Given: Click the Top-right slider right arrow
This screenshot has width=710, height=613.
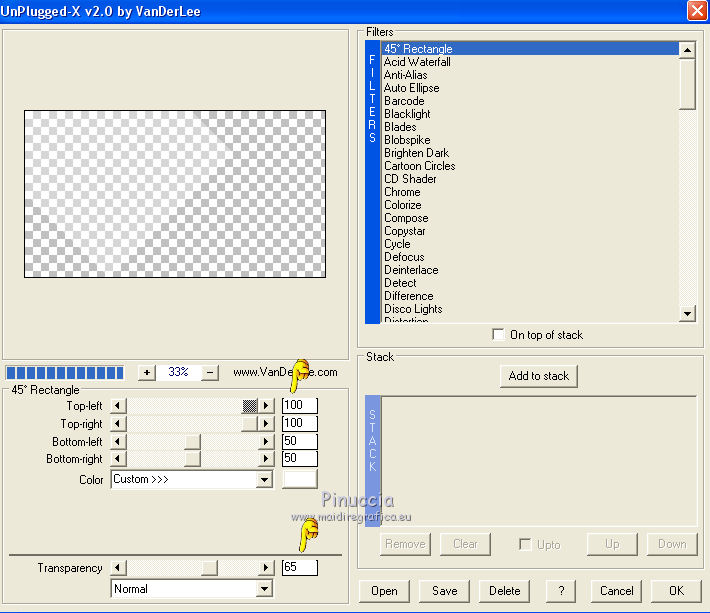Looking at the screenshot, I should pyautogui.click(x=266, y=424).
